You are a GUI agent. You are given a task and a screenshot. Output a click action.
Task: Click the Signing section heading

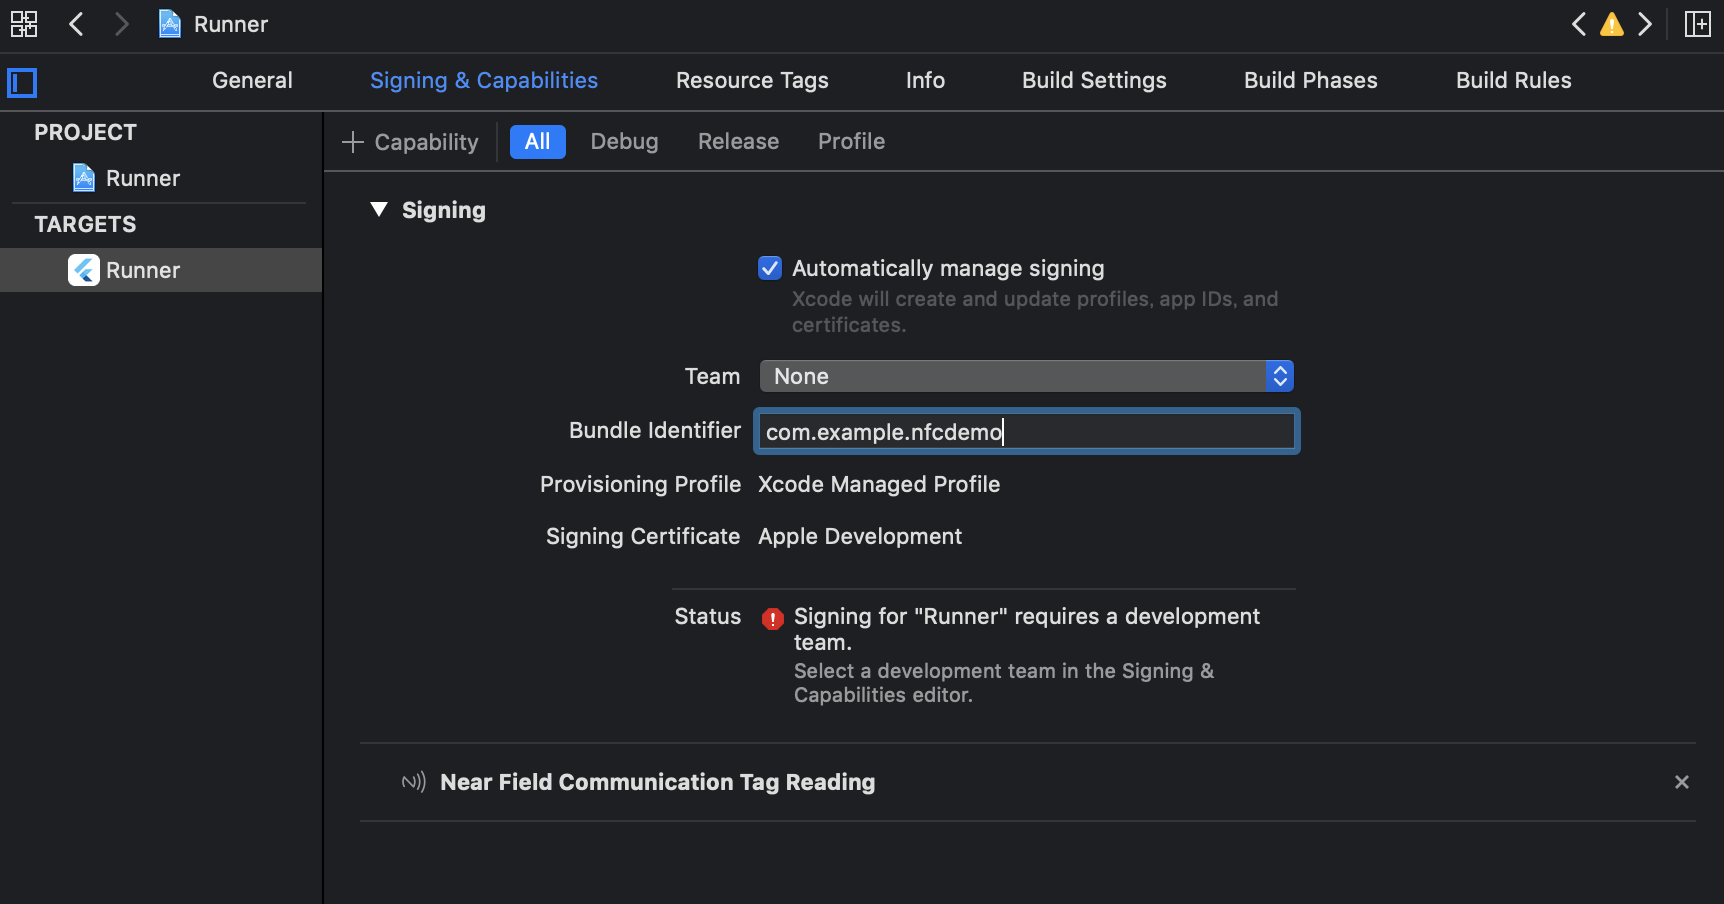[x=444, y=210]
